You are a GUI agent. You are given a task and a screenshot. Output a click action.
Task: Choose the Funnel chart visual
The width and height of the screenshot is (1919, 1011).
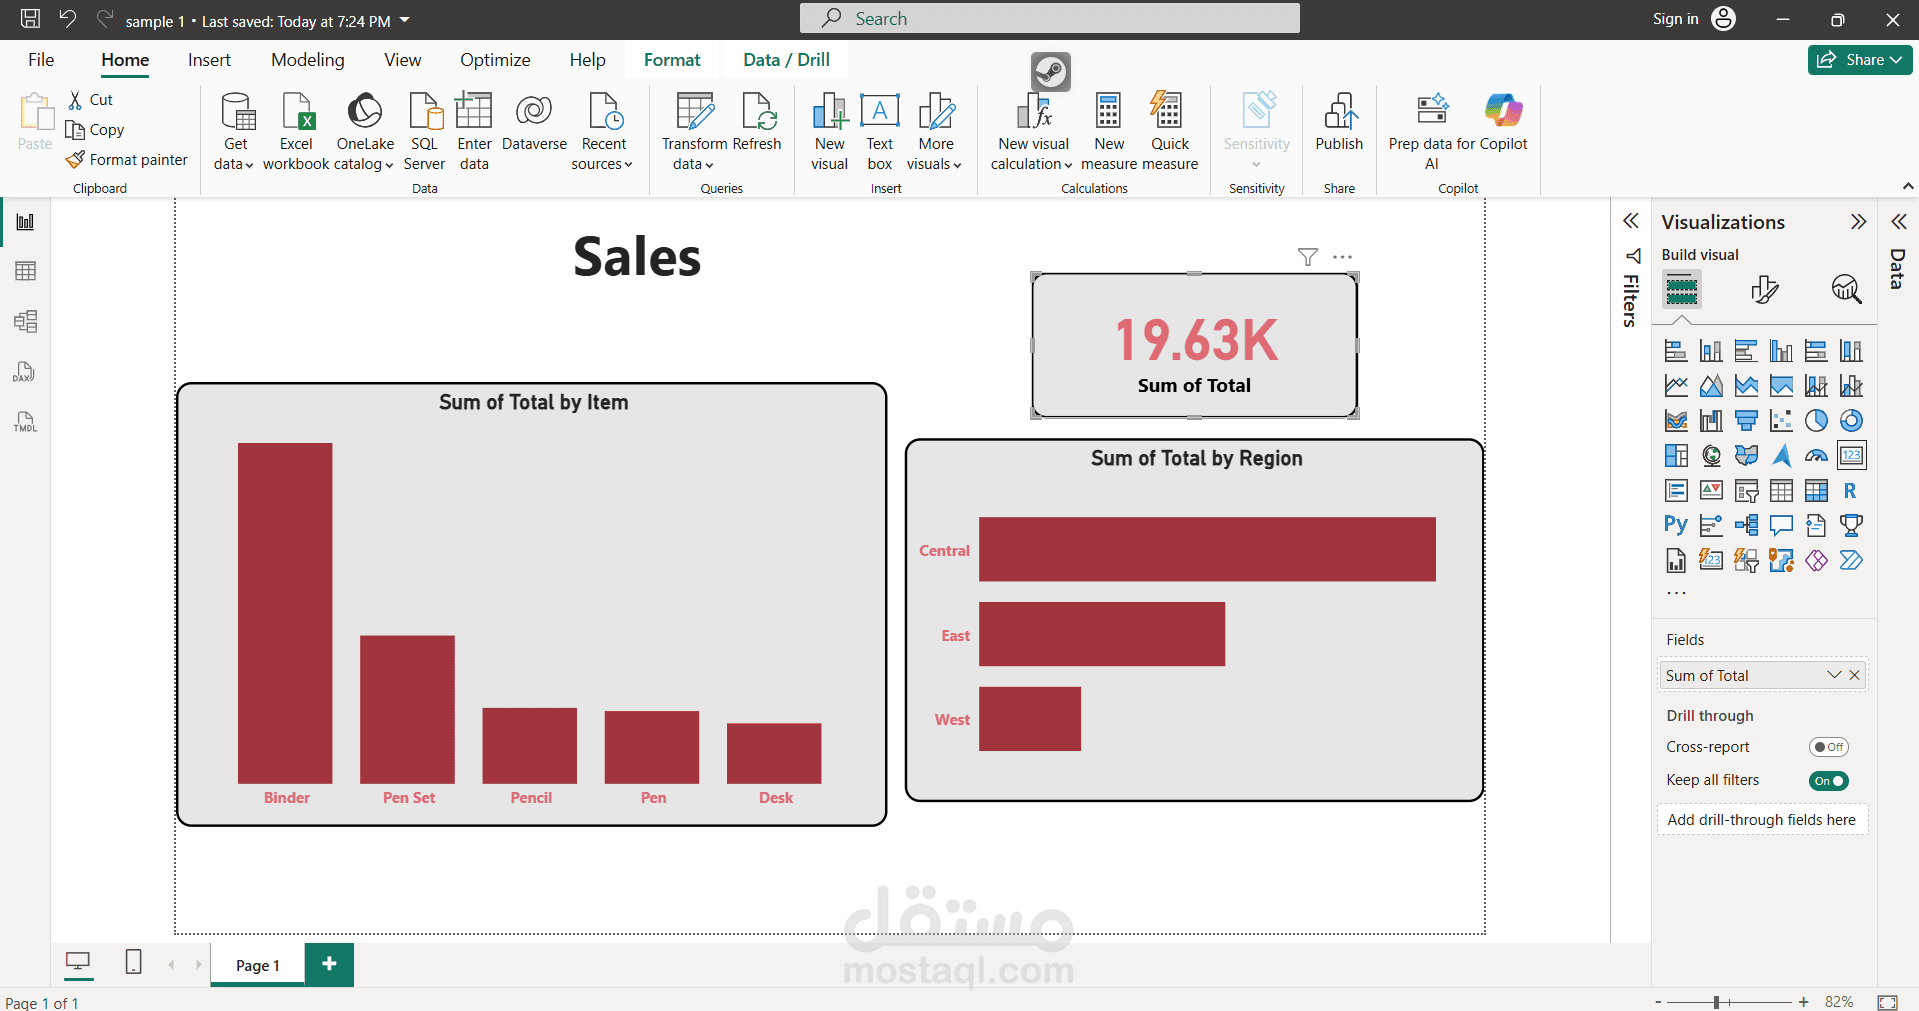coord(1746,421)
